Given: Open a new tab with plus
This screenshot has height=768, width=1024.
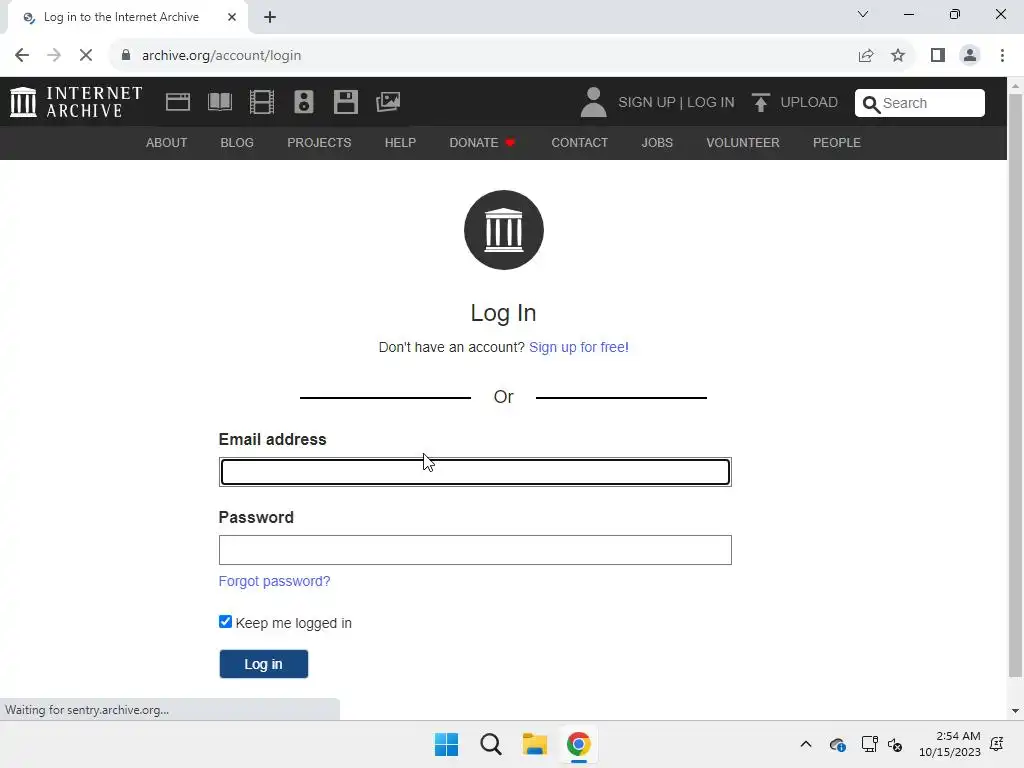Looking at the screenshot, I should coord(270,17).
